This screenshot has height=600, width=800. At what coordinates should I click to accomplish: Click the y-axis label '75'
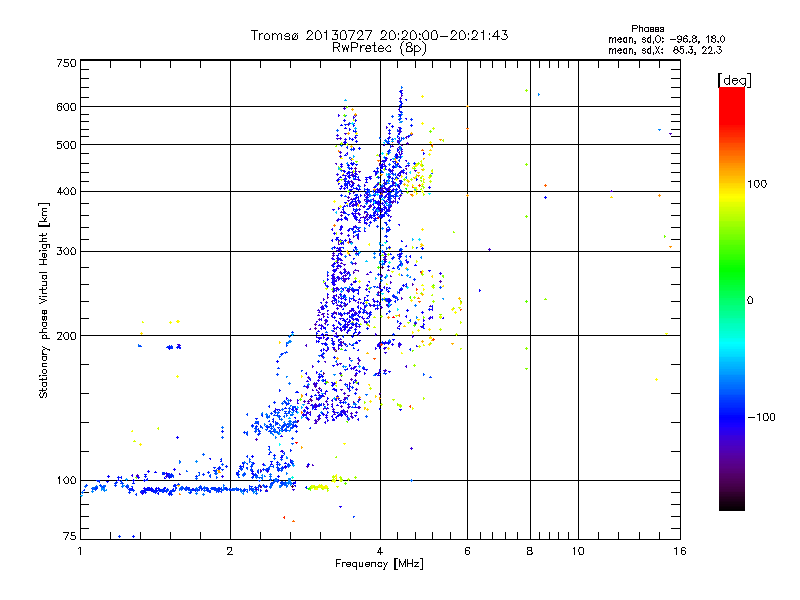(x=70, y=536)
